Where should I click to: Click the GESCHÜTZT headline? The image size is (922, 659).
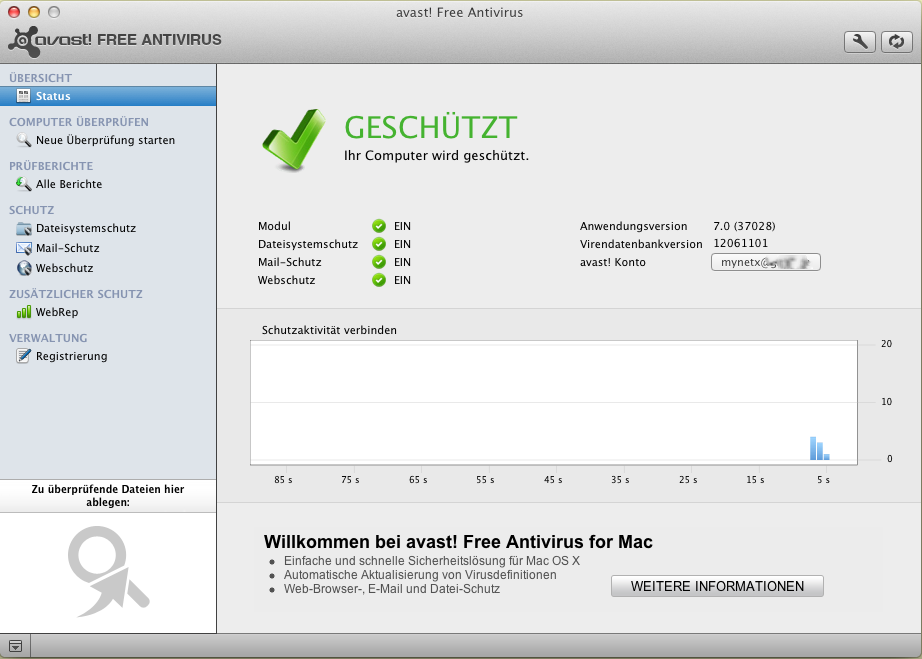(x=430, y=128)
